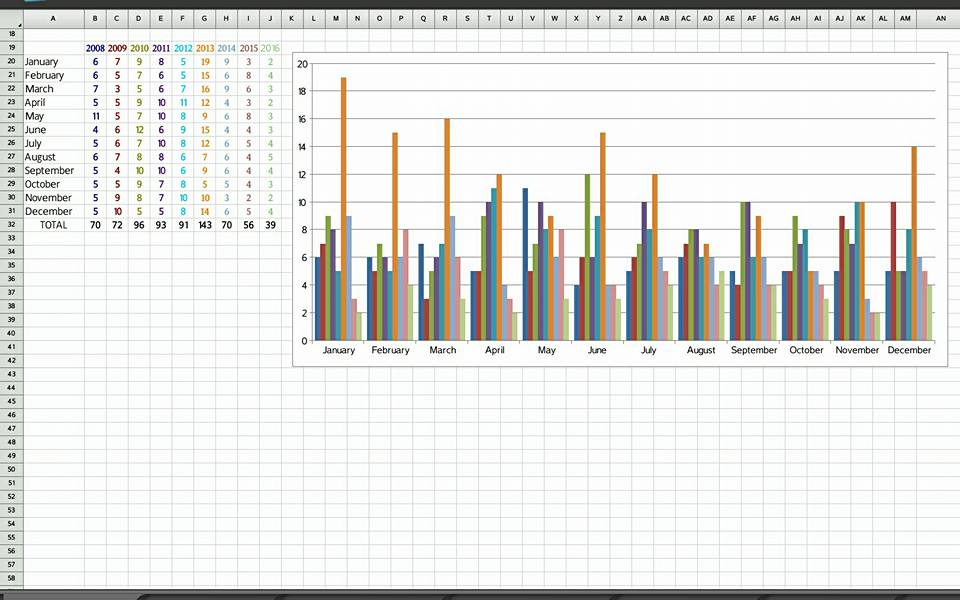
Task: Click the December label on chart axis
Action: [x=909, y=350]
